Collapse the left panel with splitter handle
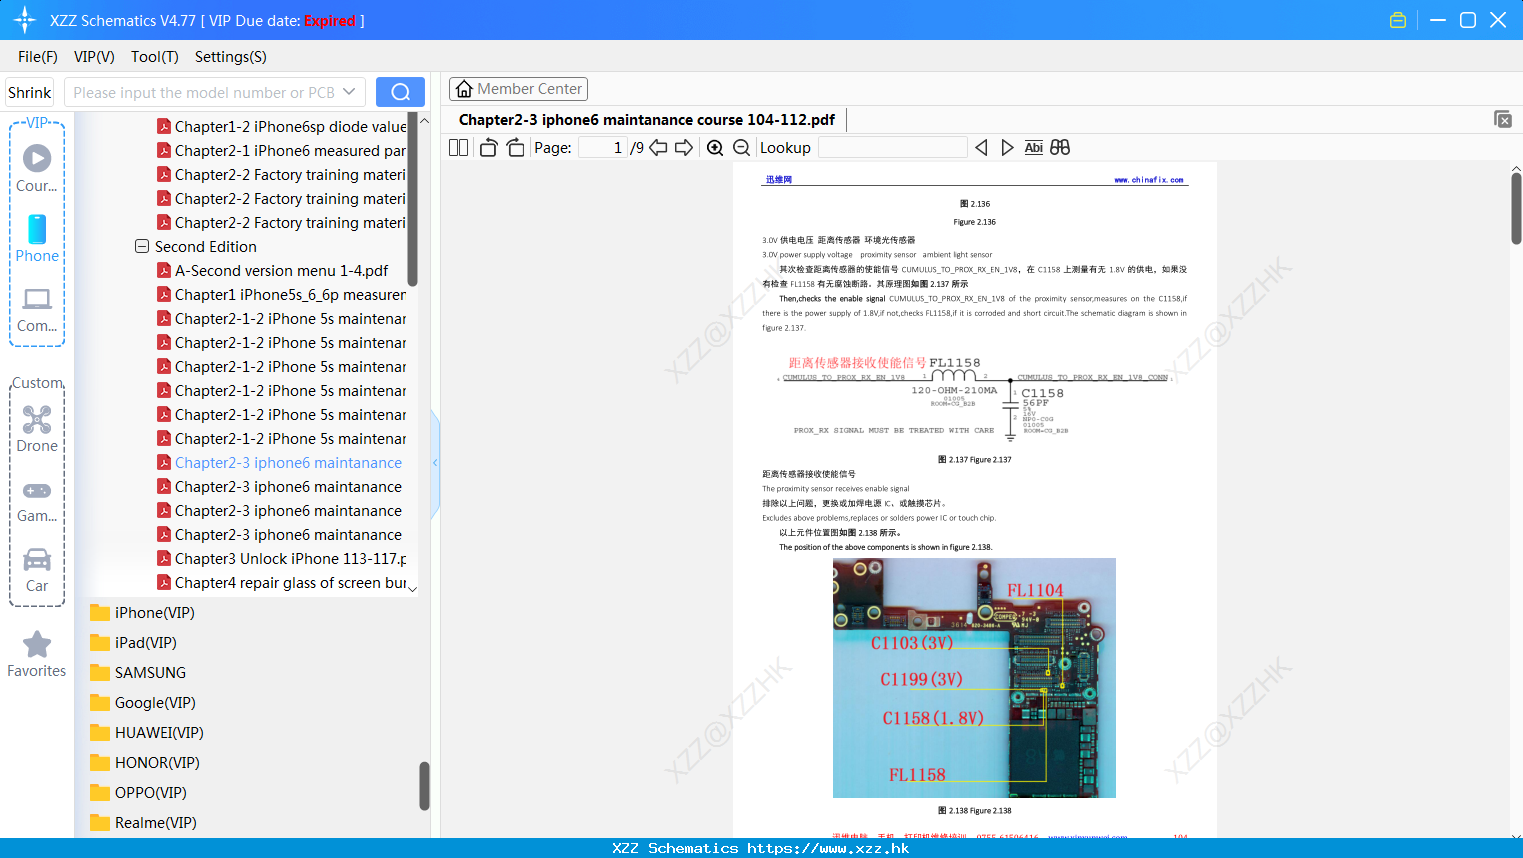 435,463
